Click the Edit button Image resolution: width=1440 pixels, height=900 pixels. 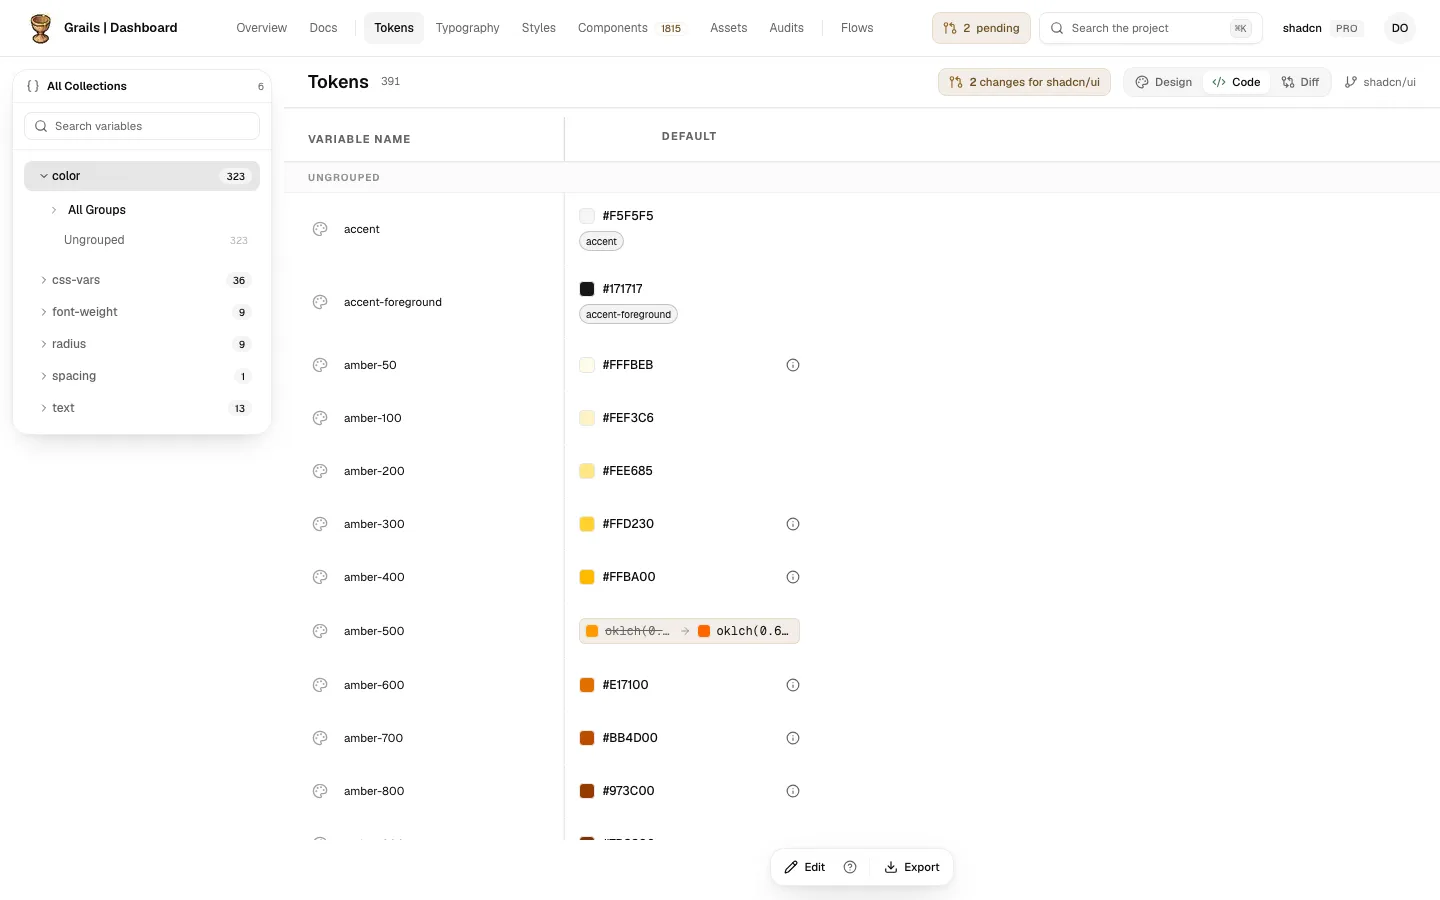point(805,867)
